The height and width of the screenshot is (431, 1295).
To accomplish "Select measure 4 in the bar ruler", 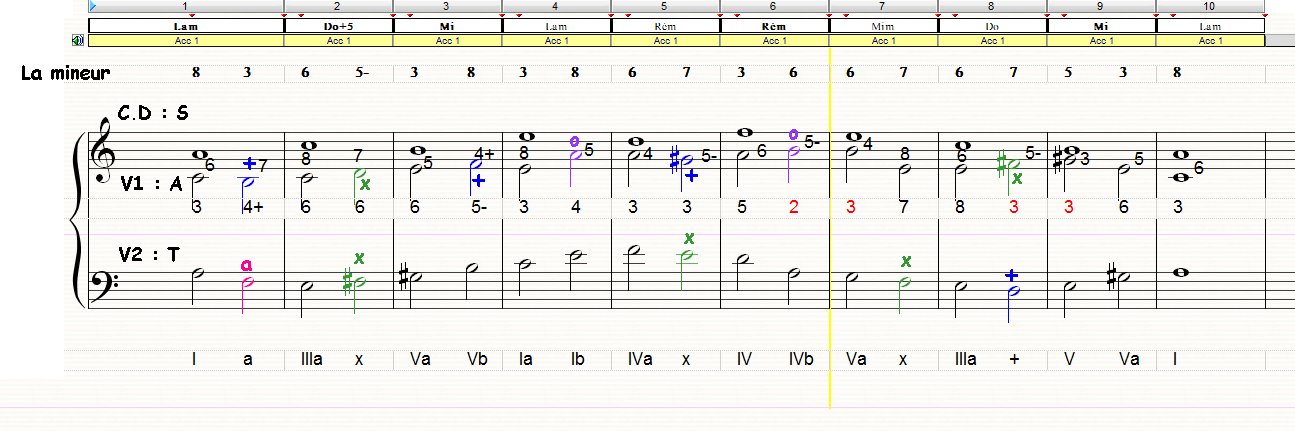I will coord(556,6).
